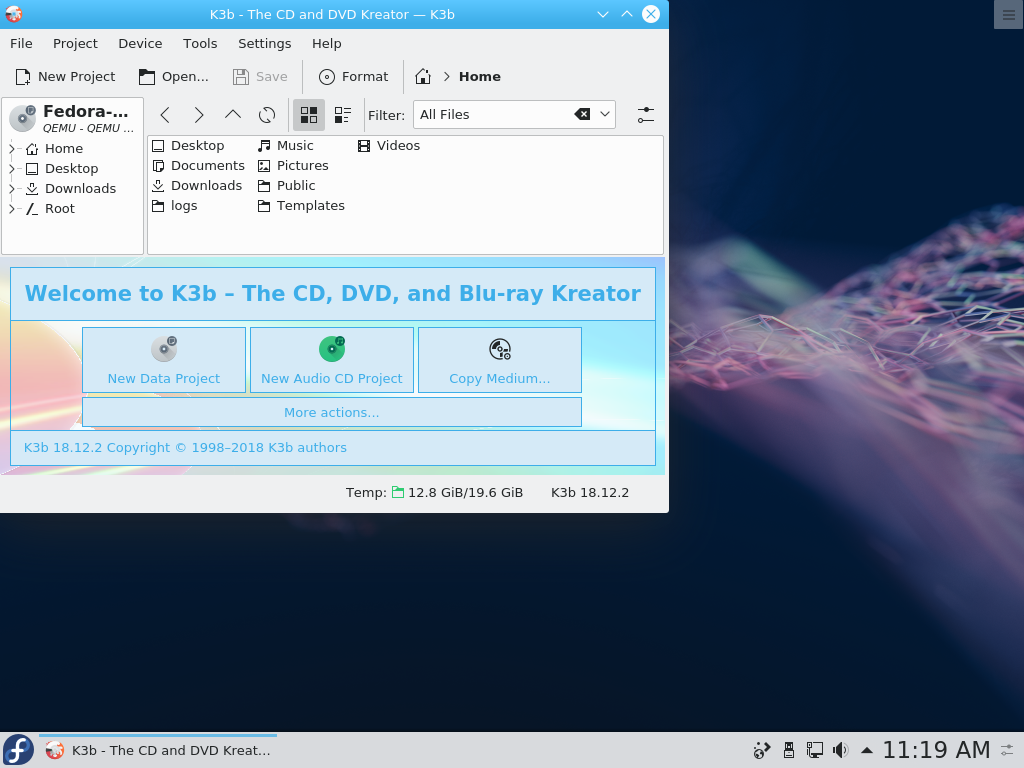The height and width of the screenshot is (768, 1024).
Task: Open the network tray icon
Action: 814,750
